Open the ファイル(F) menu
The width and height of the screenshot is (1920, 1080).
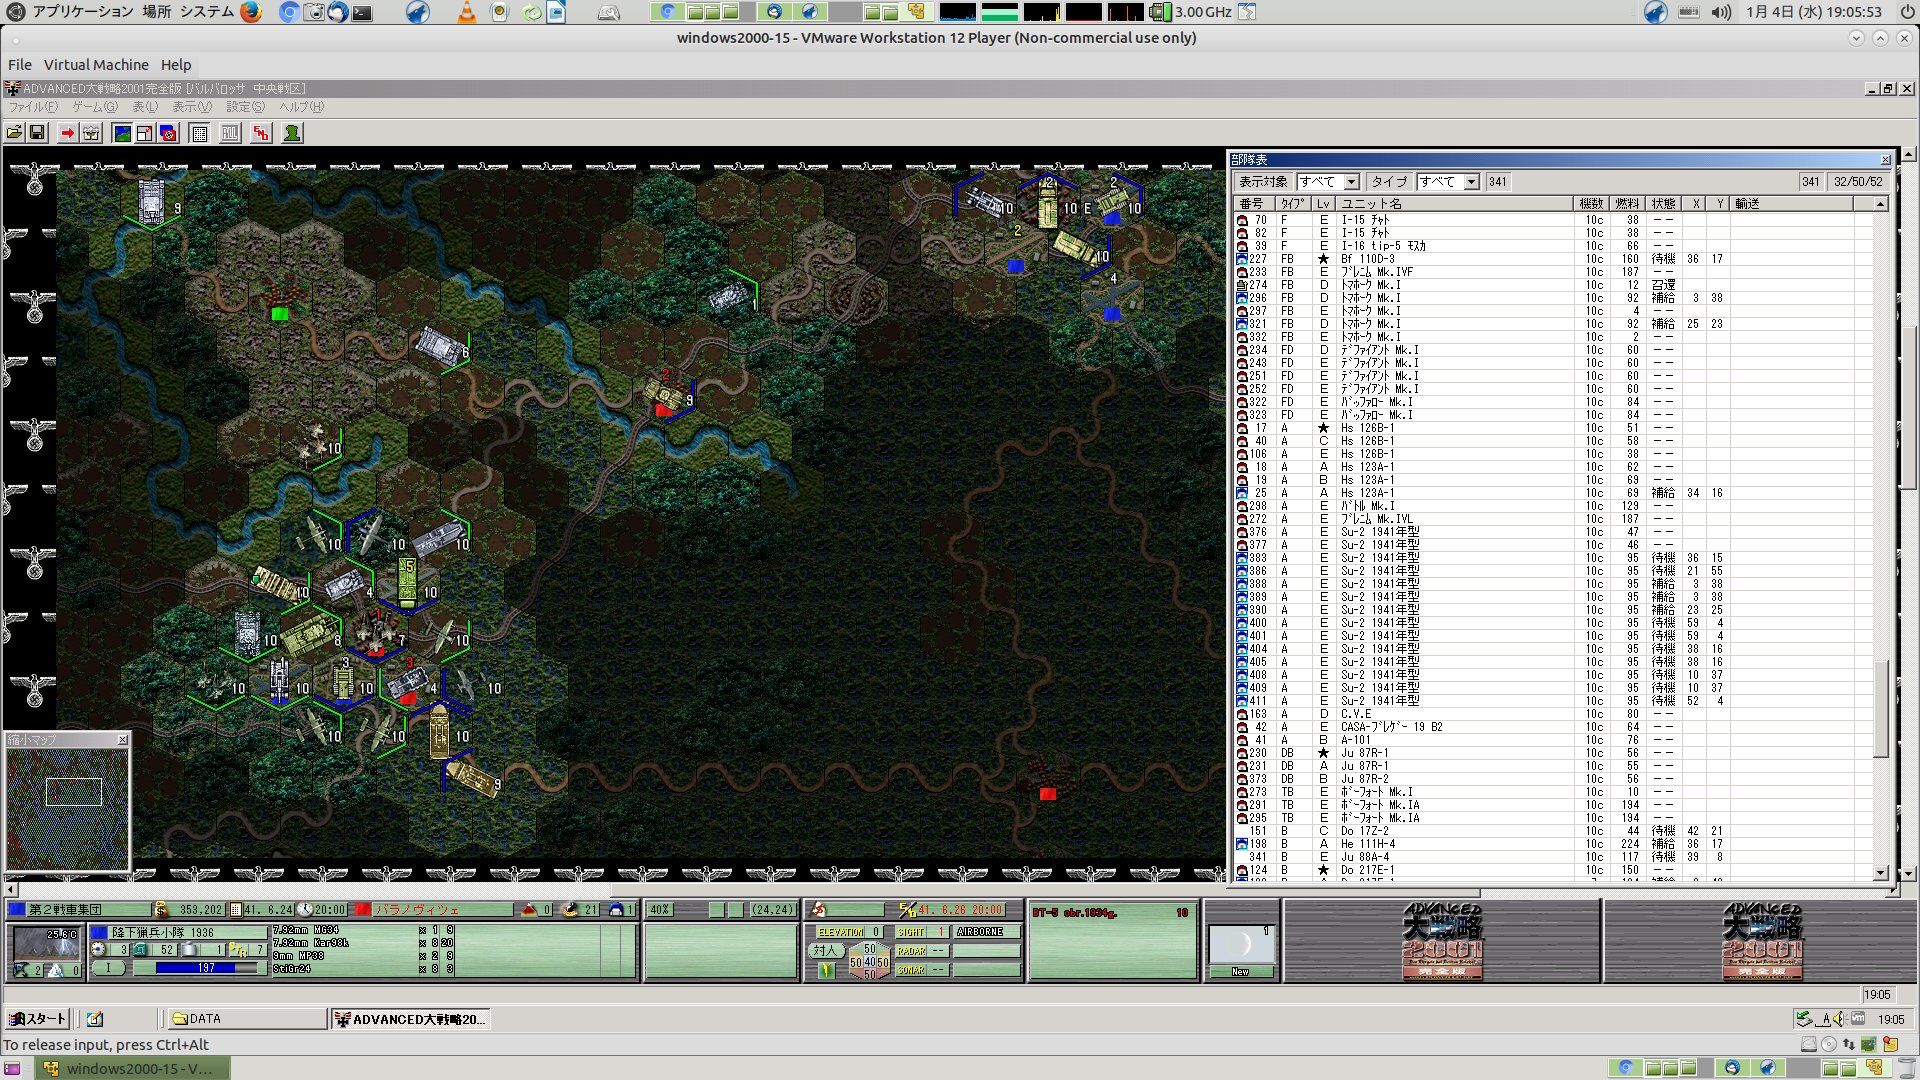[33, 107]
